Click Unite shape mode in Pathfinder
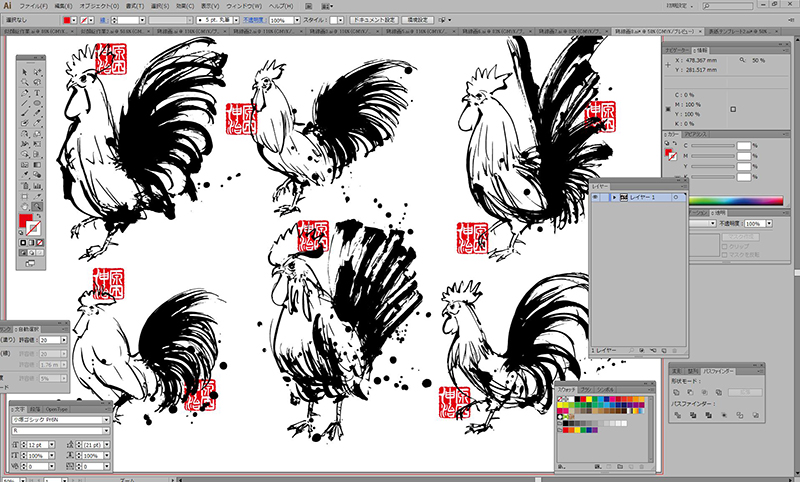The height and width of the screenshot is (482, 800). [x=677, y=392]
